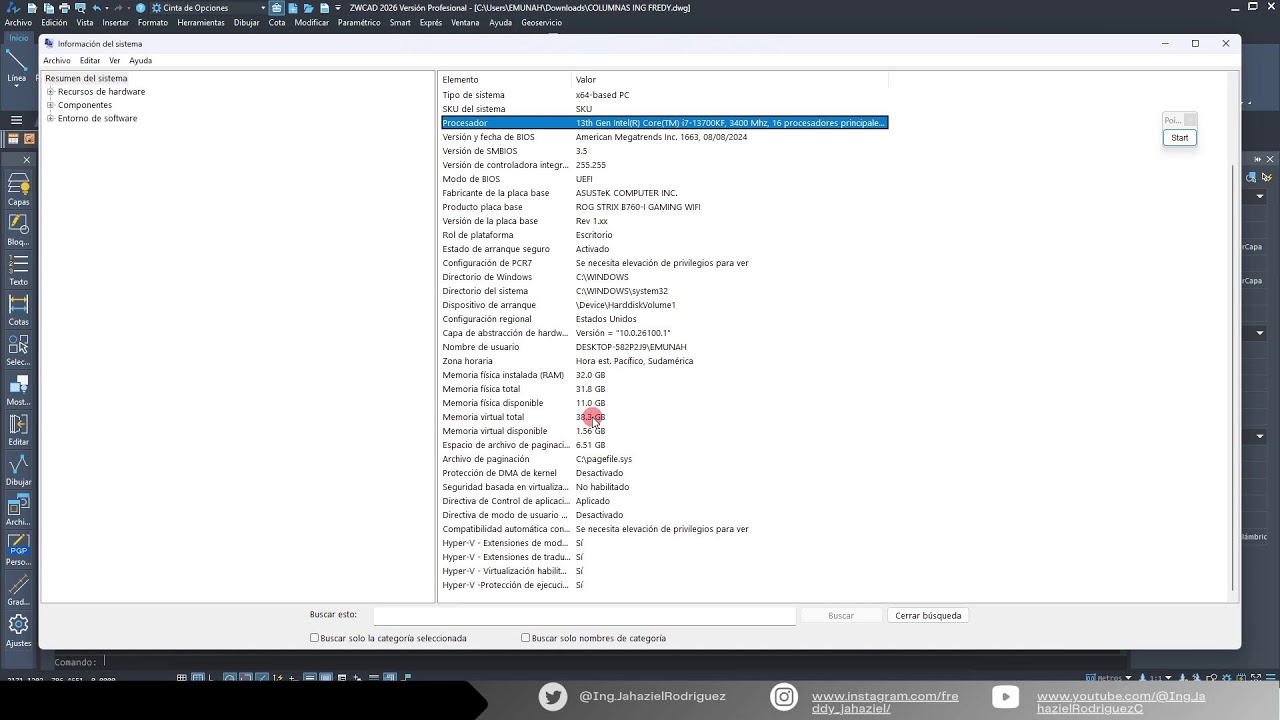This screenshot has width=1280, height=720.
Task: Open the Selec... selection tool
Action: pyautogui.click(x=18, y=349)
